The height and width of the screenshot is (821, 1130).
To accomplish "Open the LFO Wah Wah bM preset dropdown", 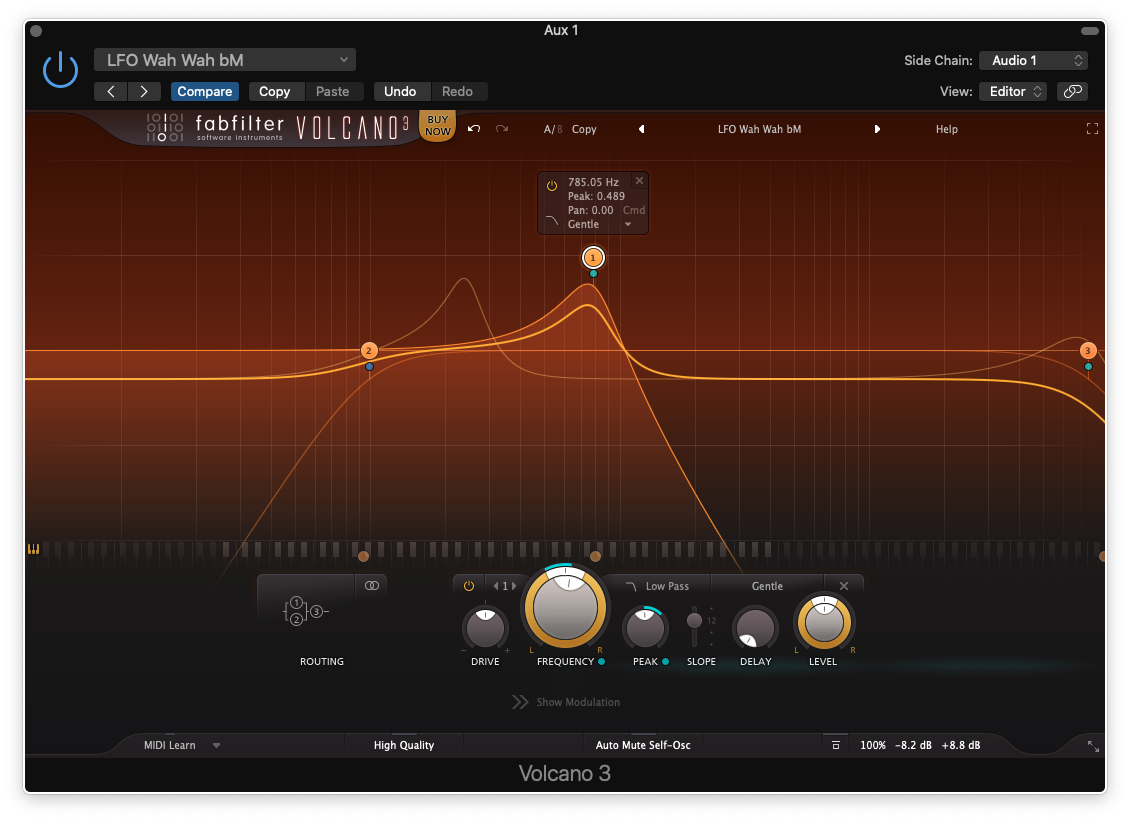I will pyautogui.click(x=225, y=60).
